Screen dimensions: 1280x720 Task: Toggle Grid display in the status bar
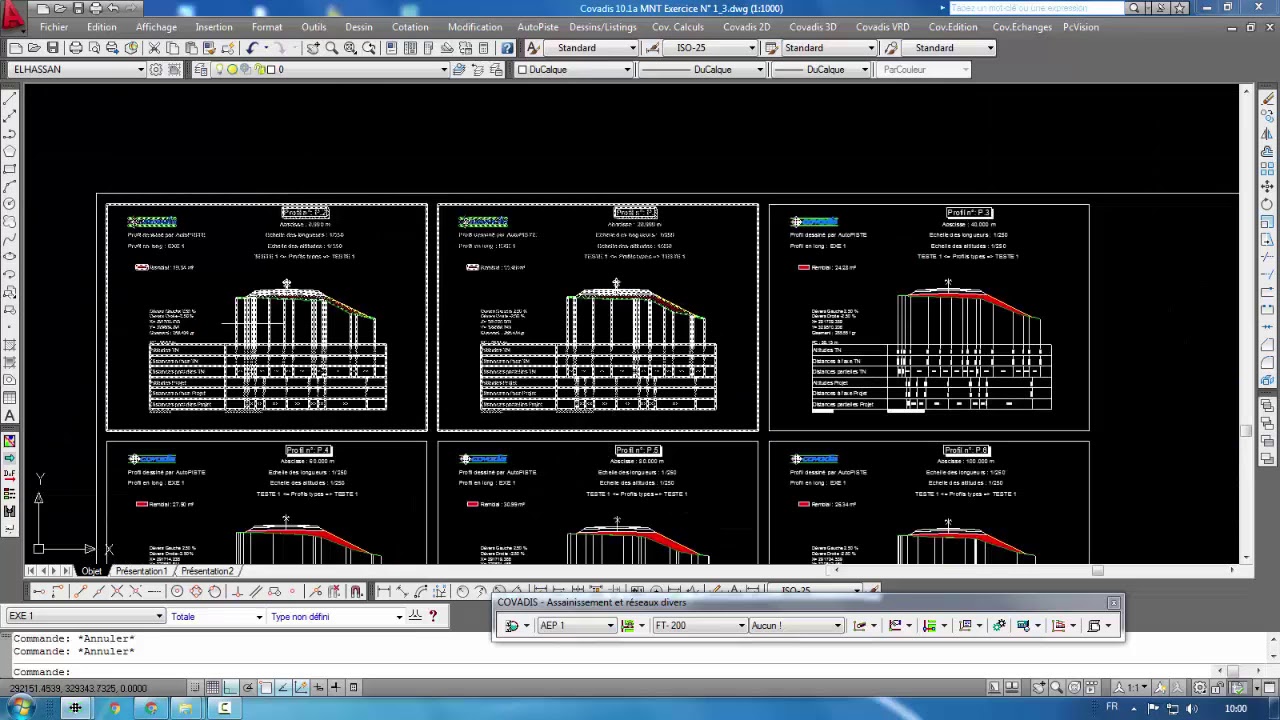(x=213, y=687)
